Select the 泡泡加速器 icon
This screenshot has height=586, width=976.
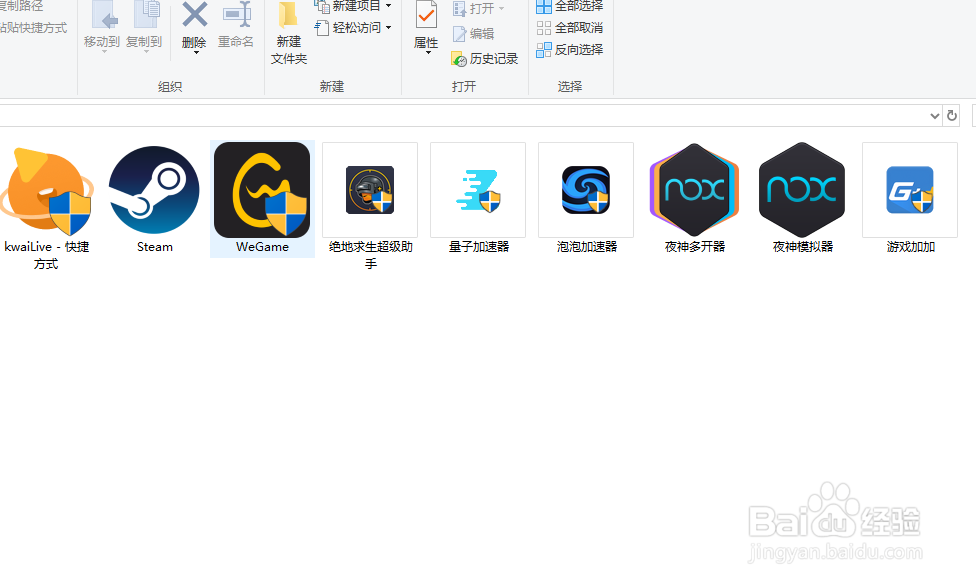point(586,190)
